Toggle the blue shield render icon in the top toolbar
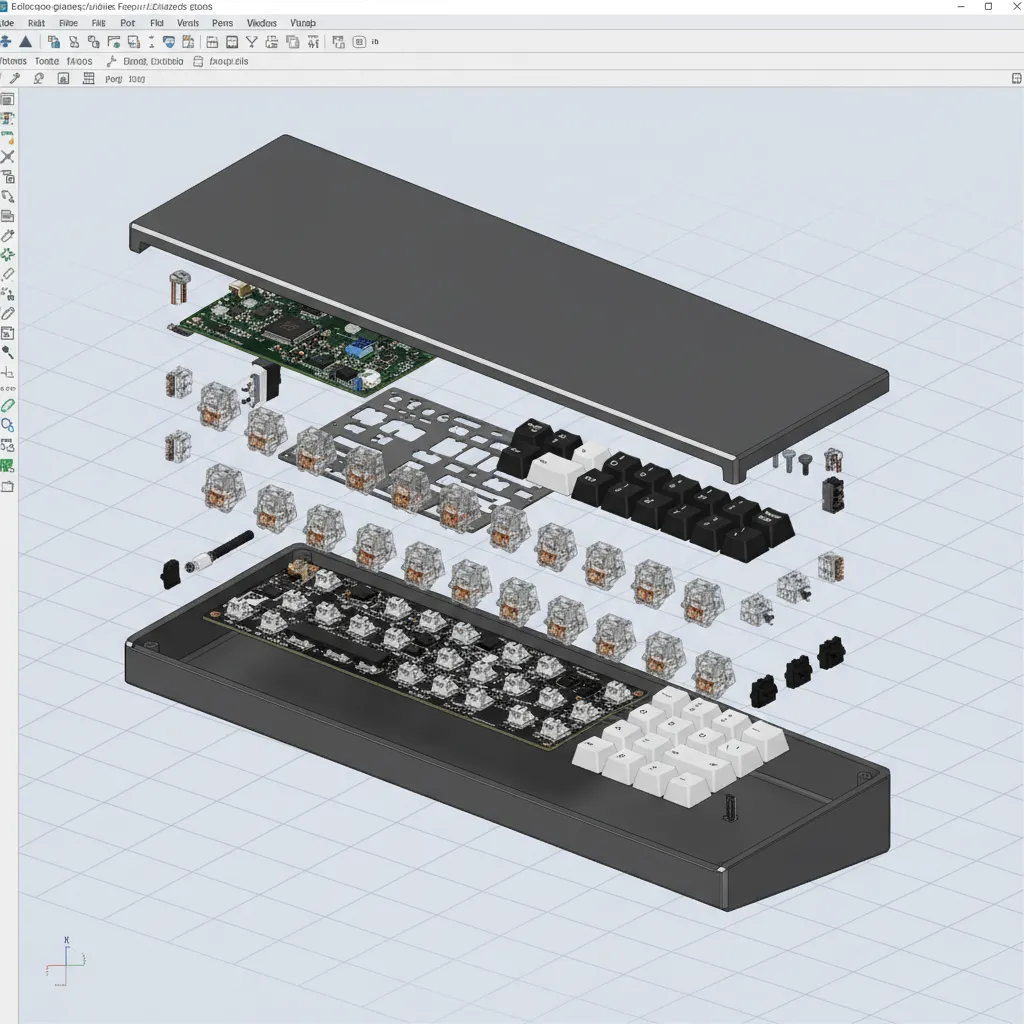The image size is (1024, 1024). point(168,42)
